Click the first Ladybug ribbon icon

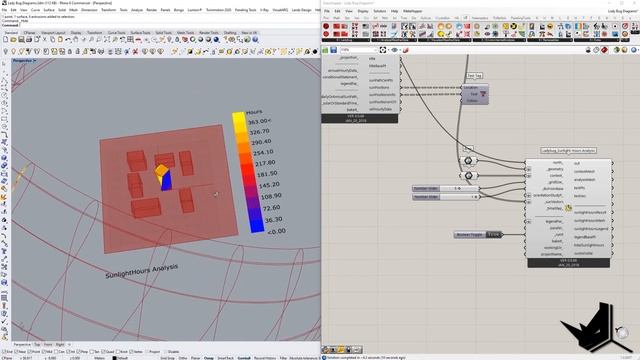(326, 26)
